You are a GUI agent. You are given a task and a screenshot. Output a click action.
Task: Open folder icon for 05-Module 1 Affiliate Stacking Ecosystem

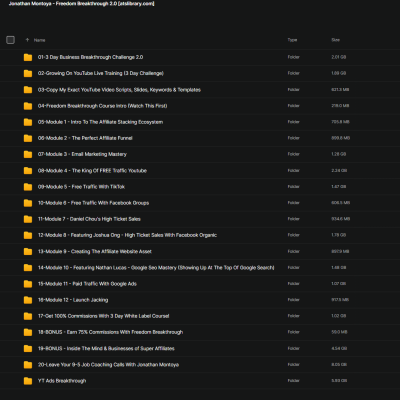[28, 122]
